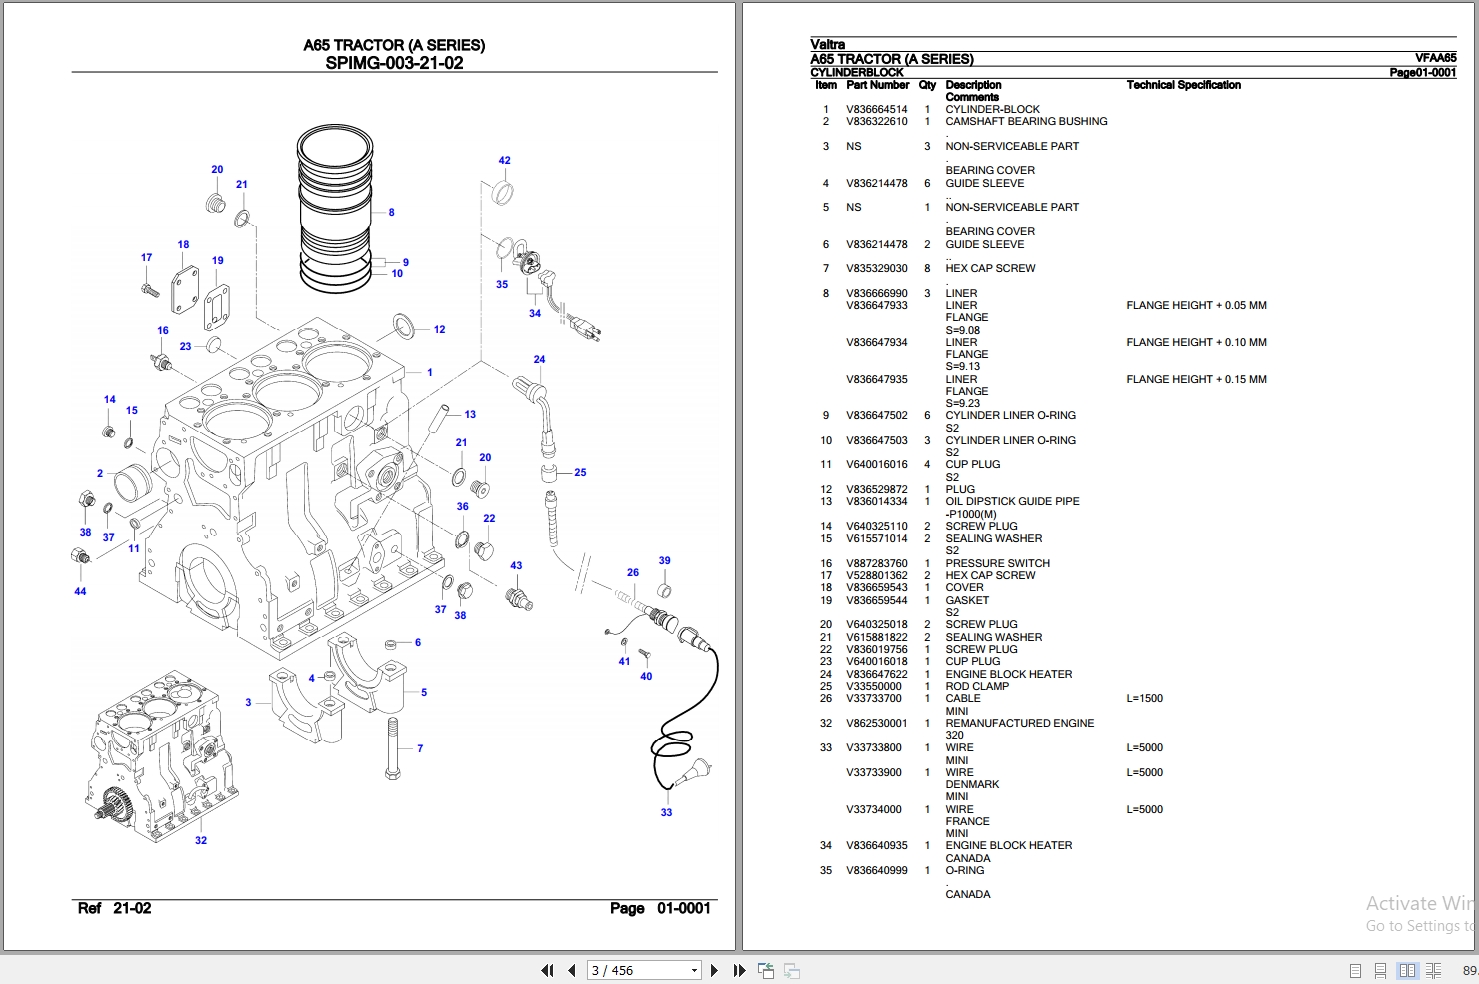Click the REMANUFACTURED ENGINE description
Screen dimensions: 1479x984
1019,724
